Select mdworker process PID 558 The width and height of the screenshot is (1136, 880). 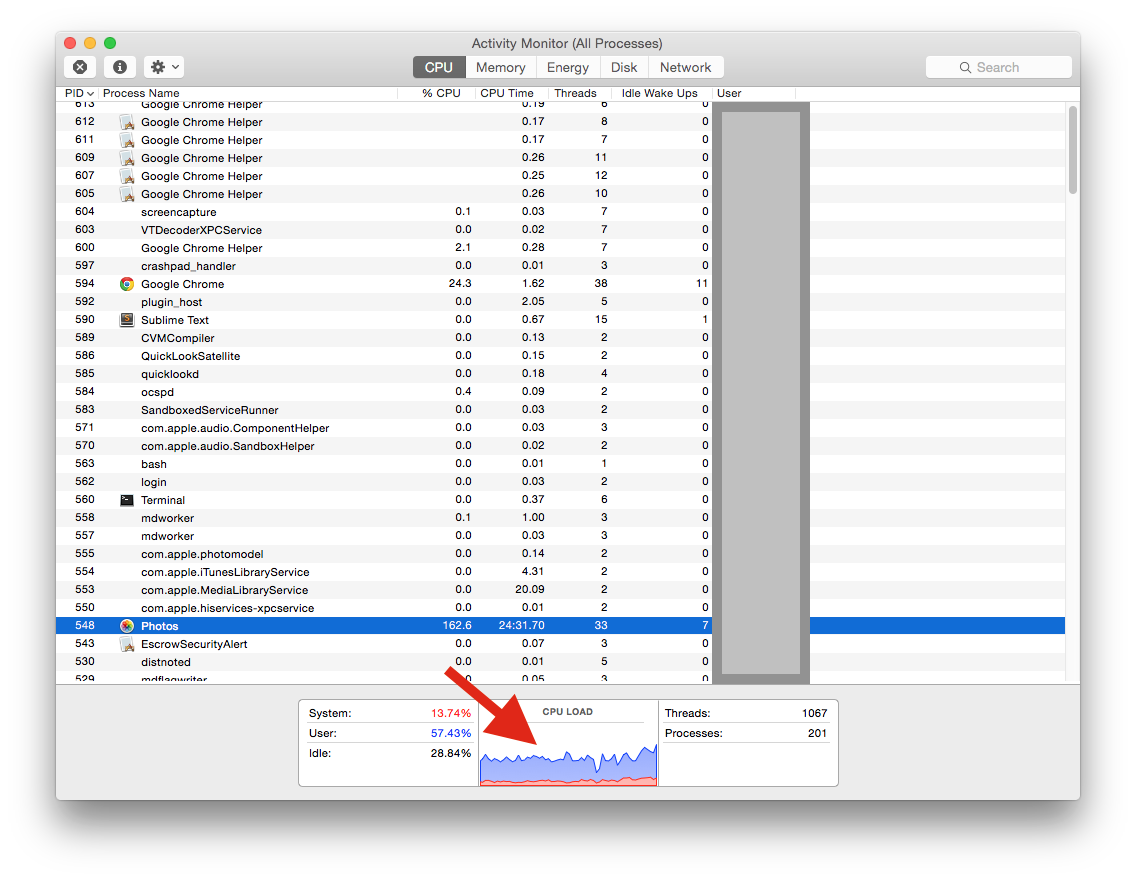click(x=560, y=518)
